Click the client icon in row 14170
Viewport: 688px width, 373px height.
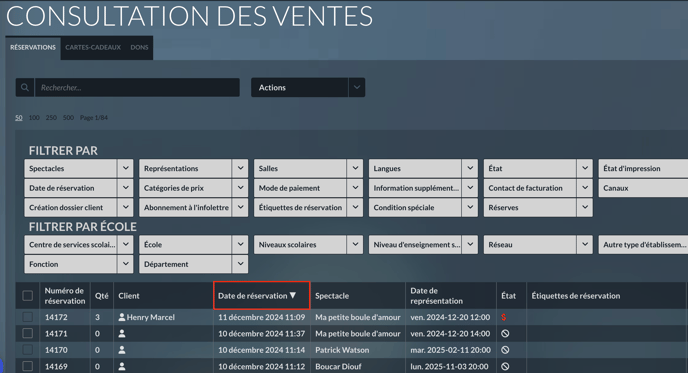pos(122,350)
